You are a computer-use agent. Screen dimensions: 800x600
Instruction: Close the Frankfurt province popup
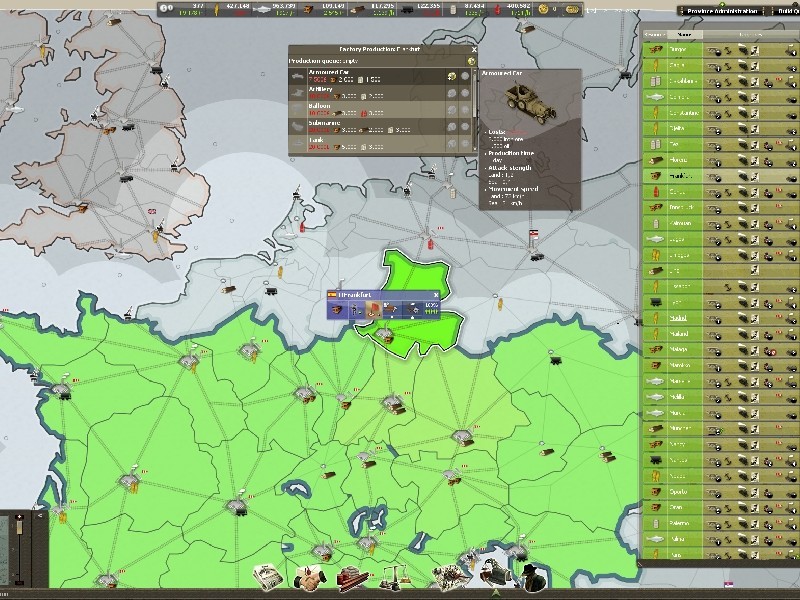(436, 295)
